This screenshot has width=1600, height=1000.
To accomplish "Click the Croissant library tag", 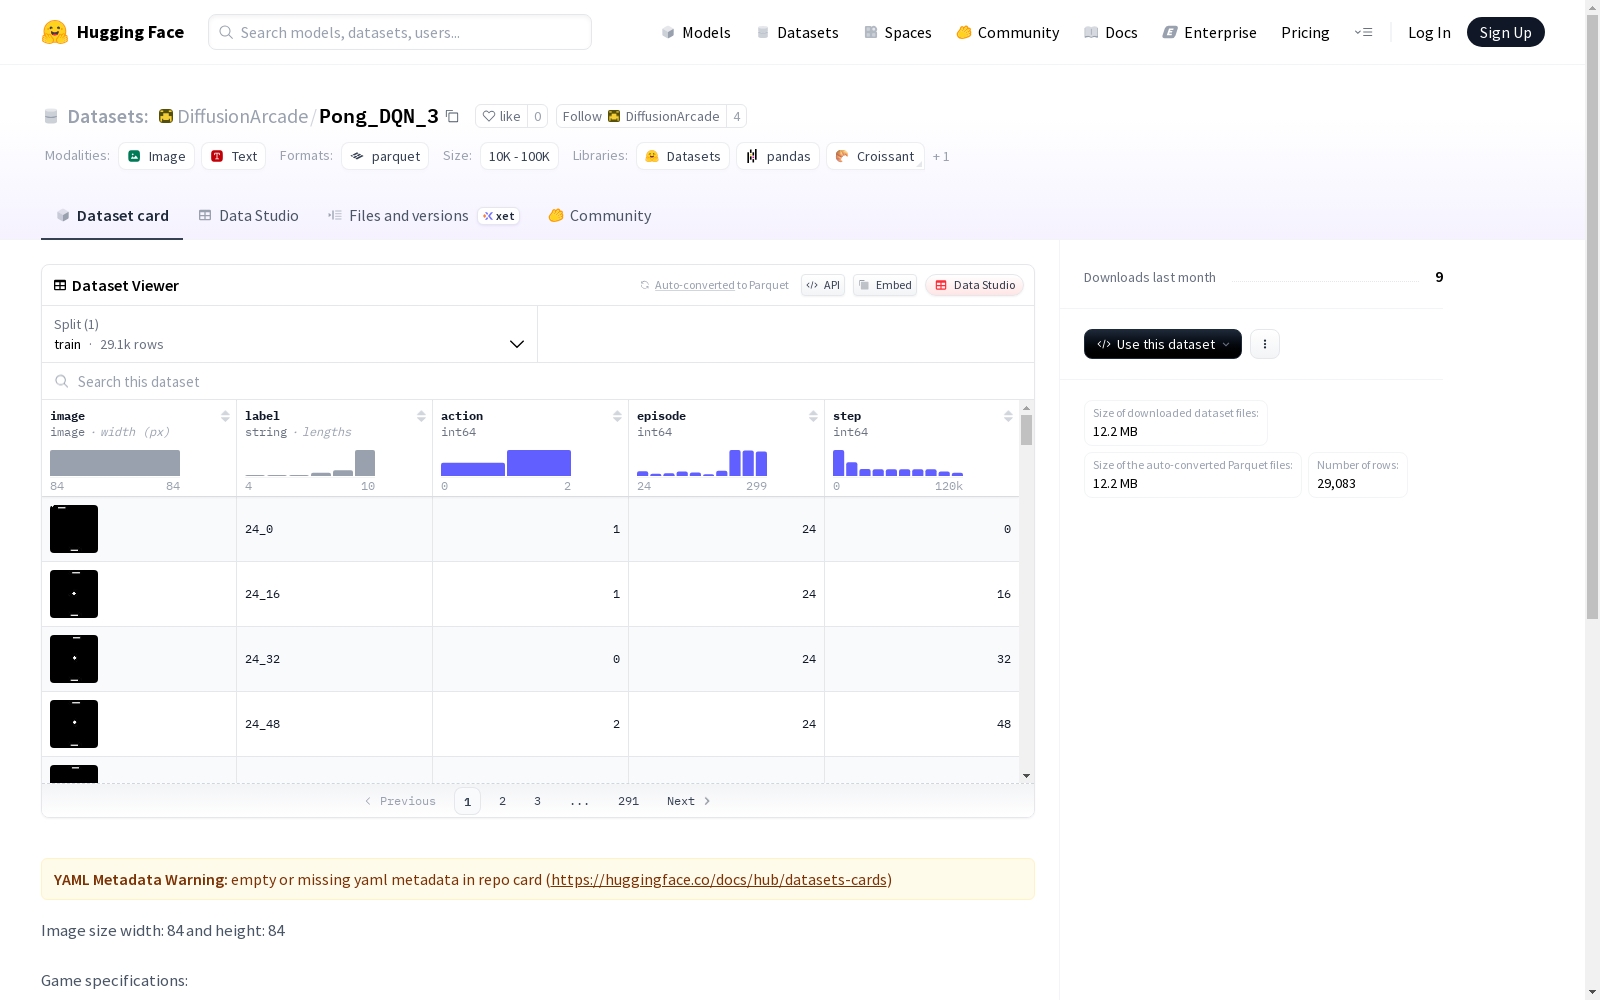I will (x=875, y=156).
